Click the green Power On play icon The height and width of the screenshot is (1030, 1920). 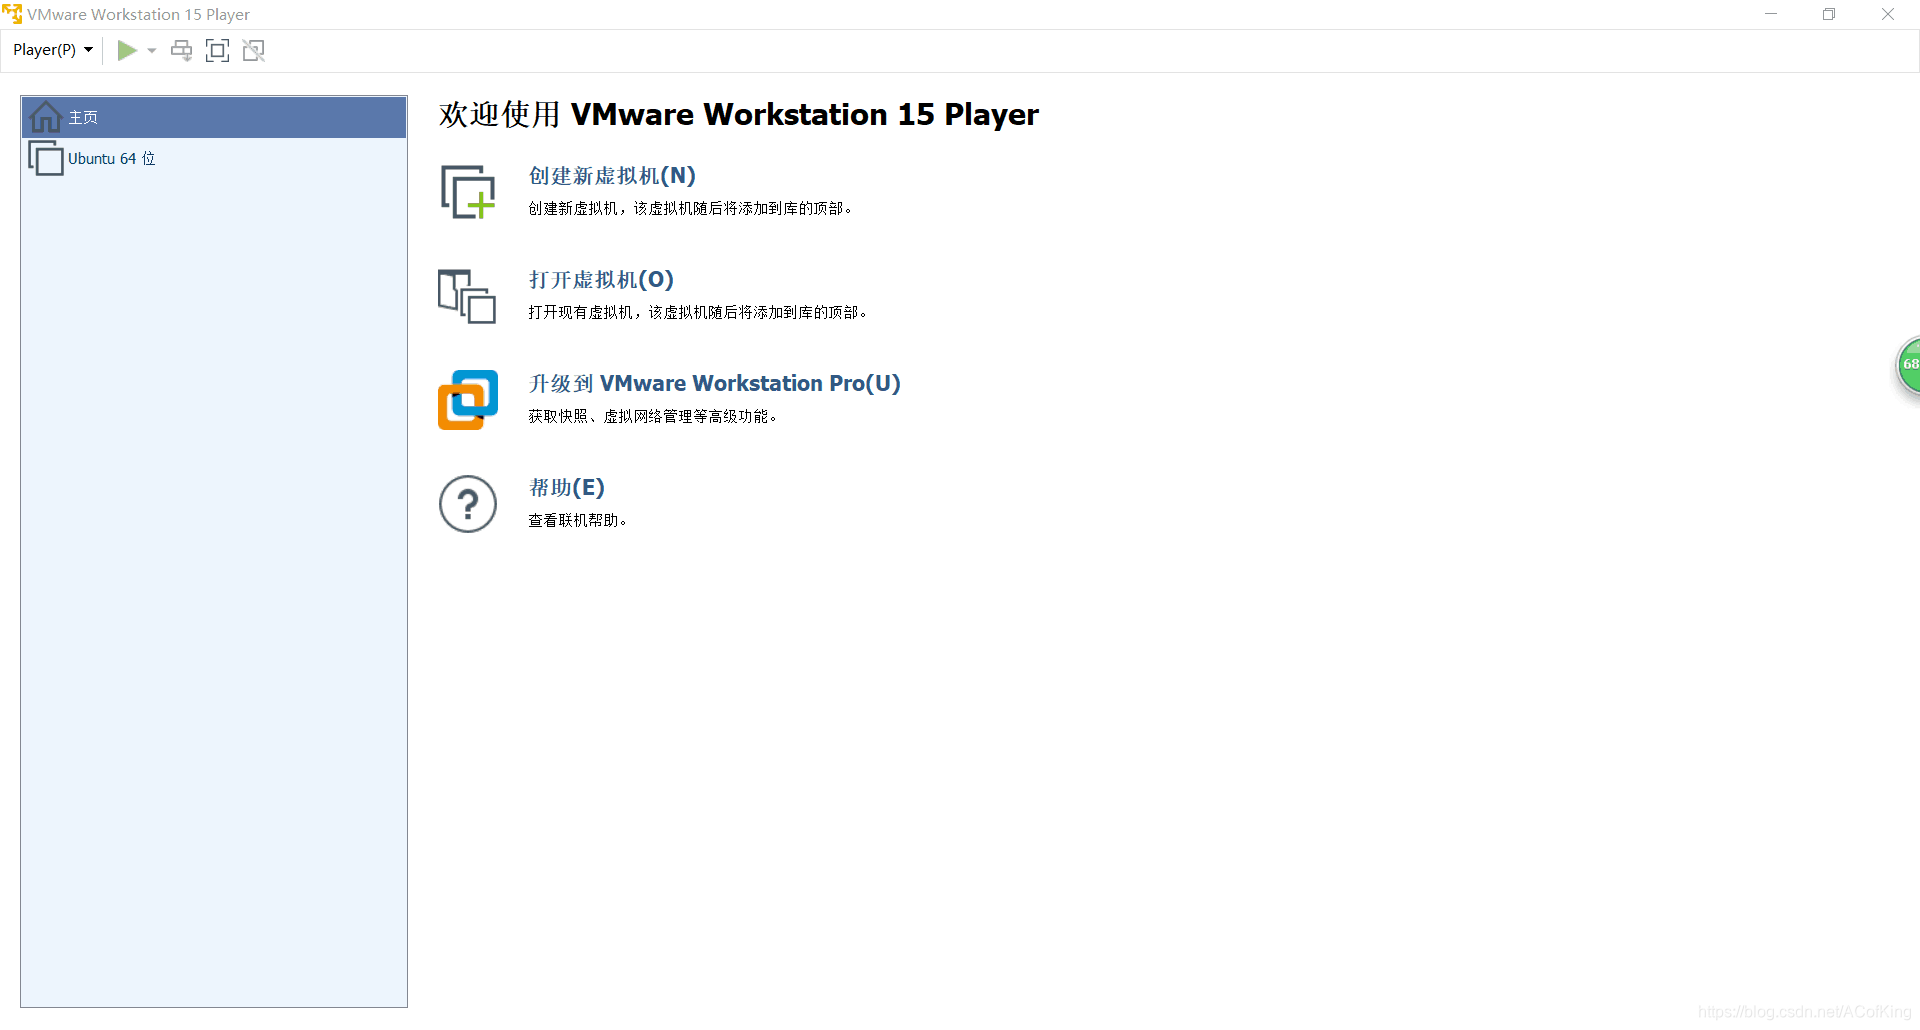coord(127,50)
